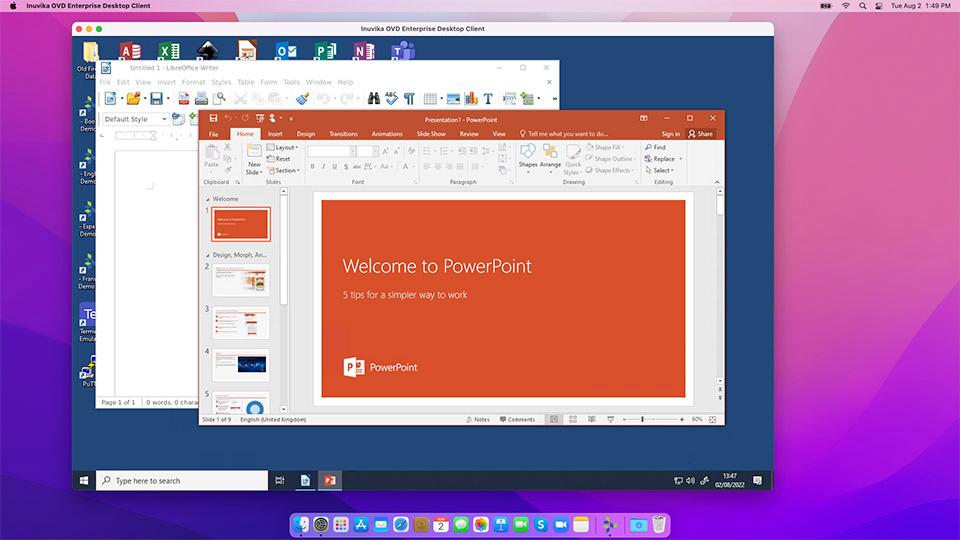Select slide 2 thumbnail
Viewport: 960px width, 540px height.
click(241, 280)
